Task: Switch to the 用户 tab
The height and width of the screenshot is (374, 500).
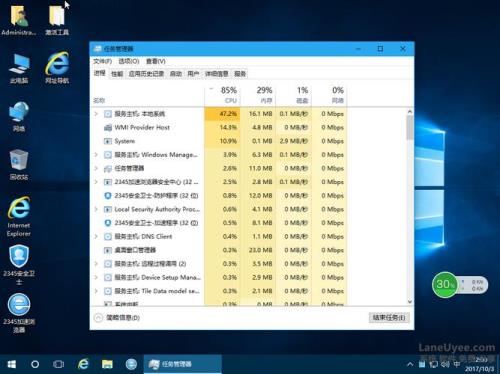Action: [193, 74]
